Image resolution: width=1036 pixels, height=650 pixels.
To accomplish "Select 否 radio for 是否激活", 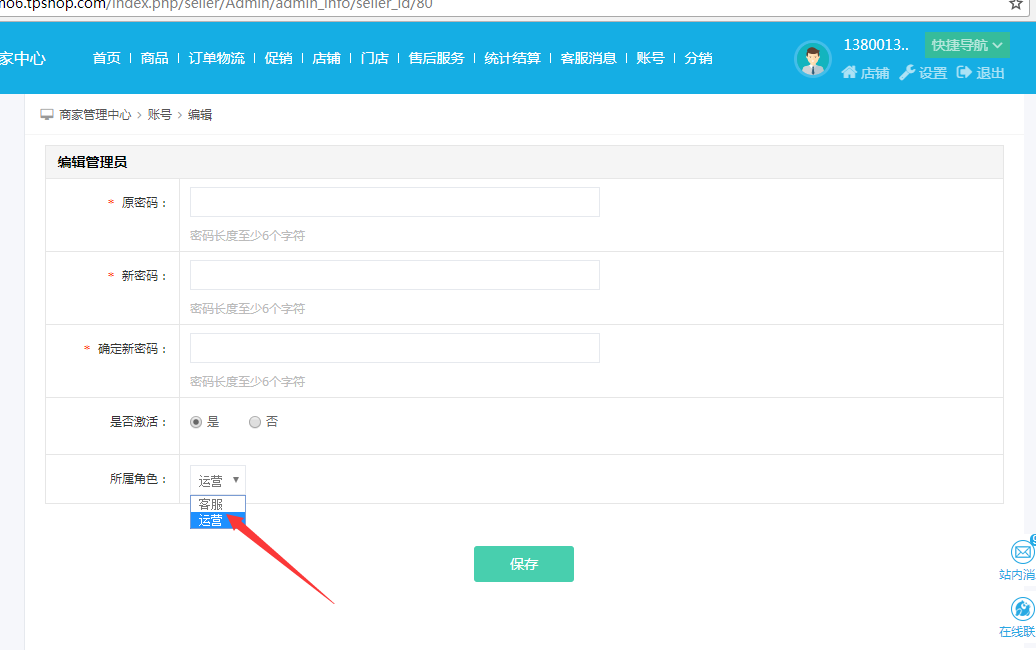I will pos(255,422).
